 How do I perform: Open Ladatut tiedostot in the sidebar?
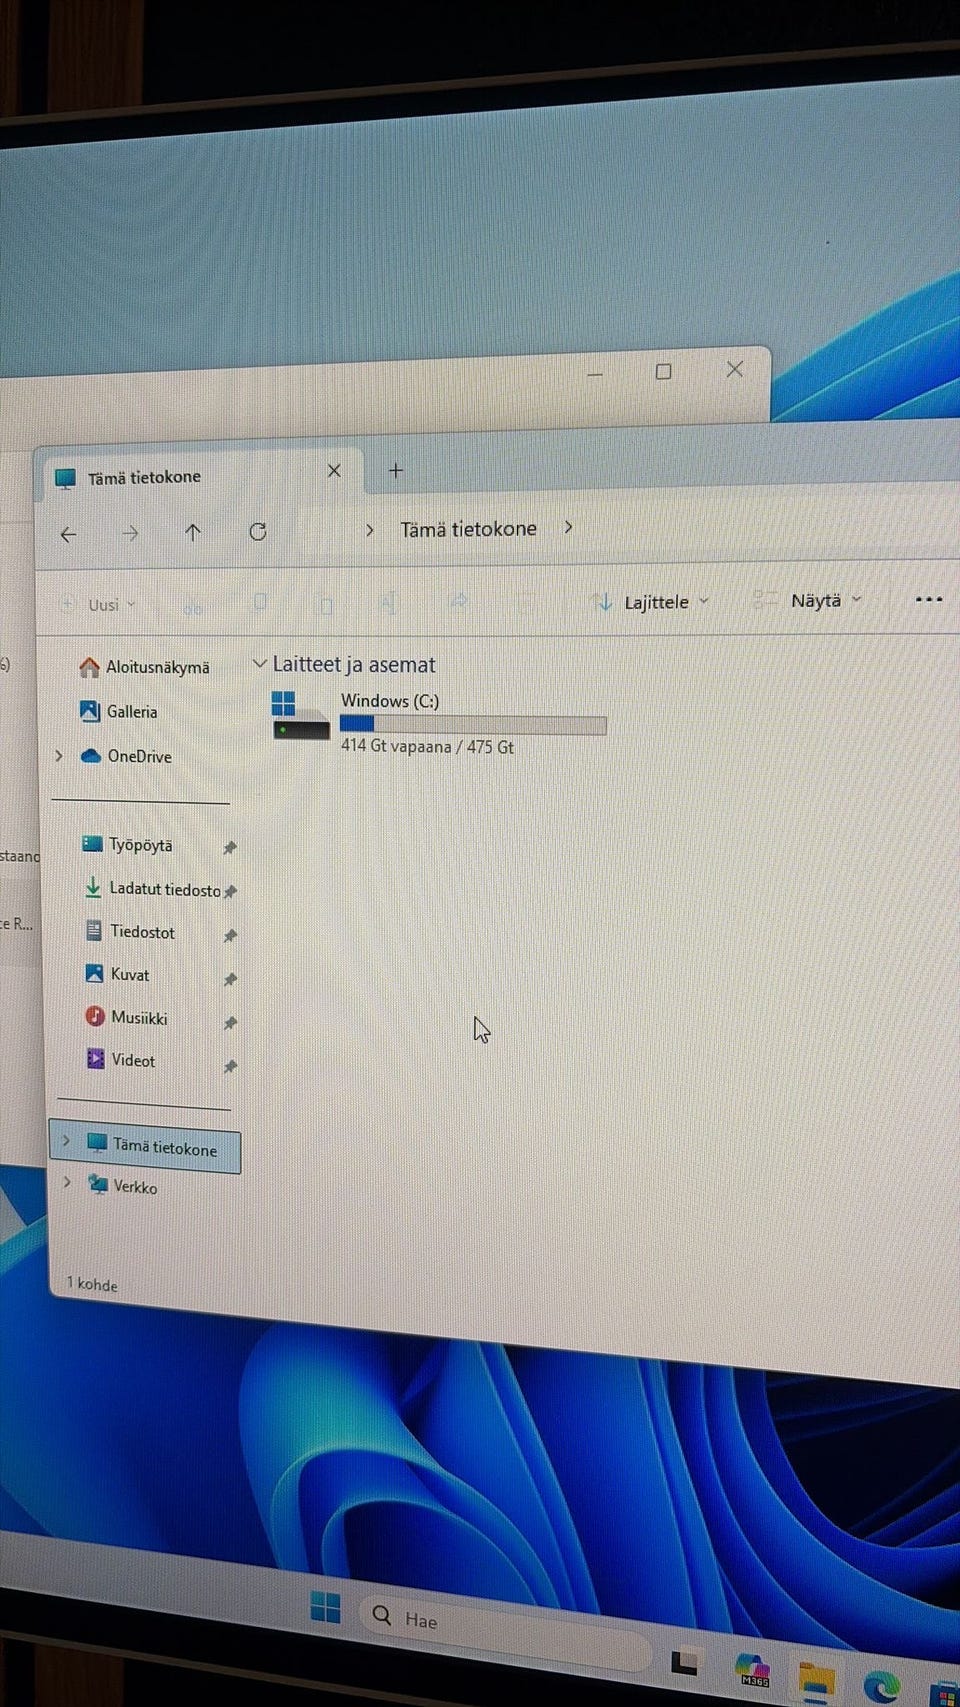(152, 888)
